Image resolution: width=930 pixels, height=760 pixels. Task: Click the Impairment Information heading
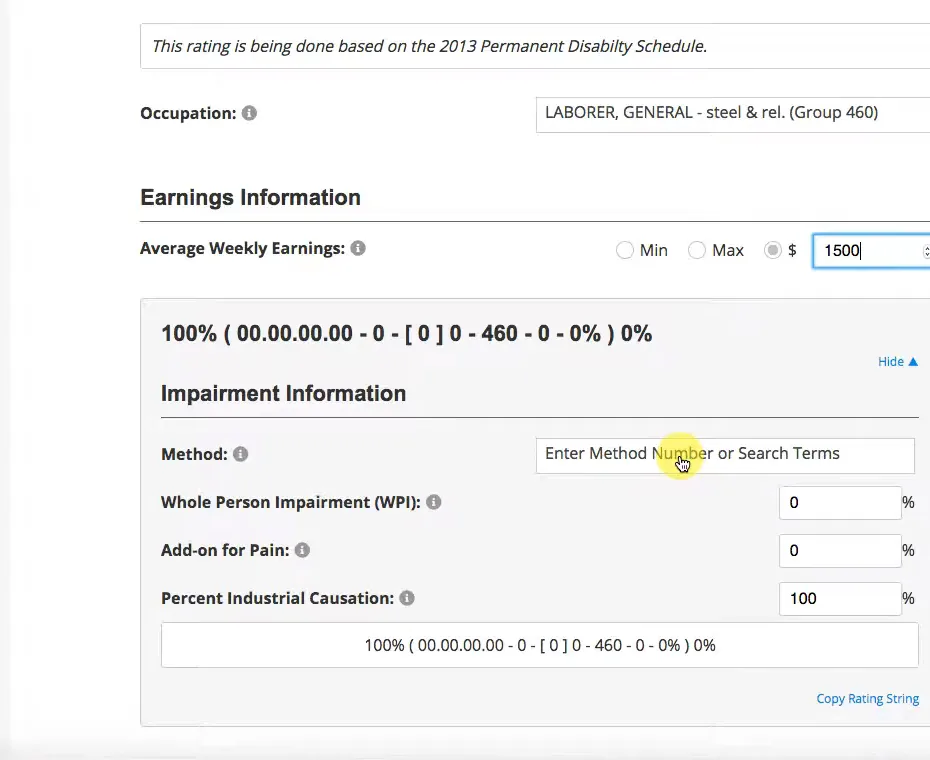(x=284, y=393)
